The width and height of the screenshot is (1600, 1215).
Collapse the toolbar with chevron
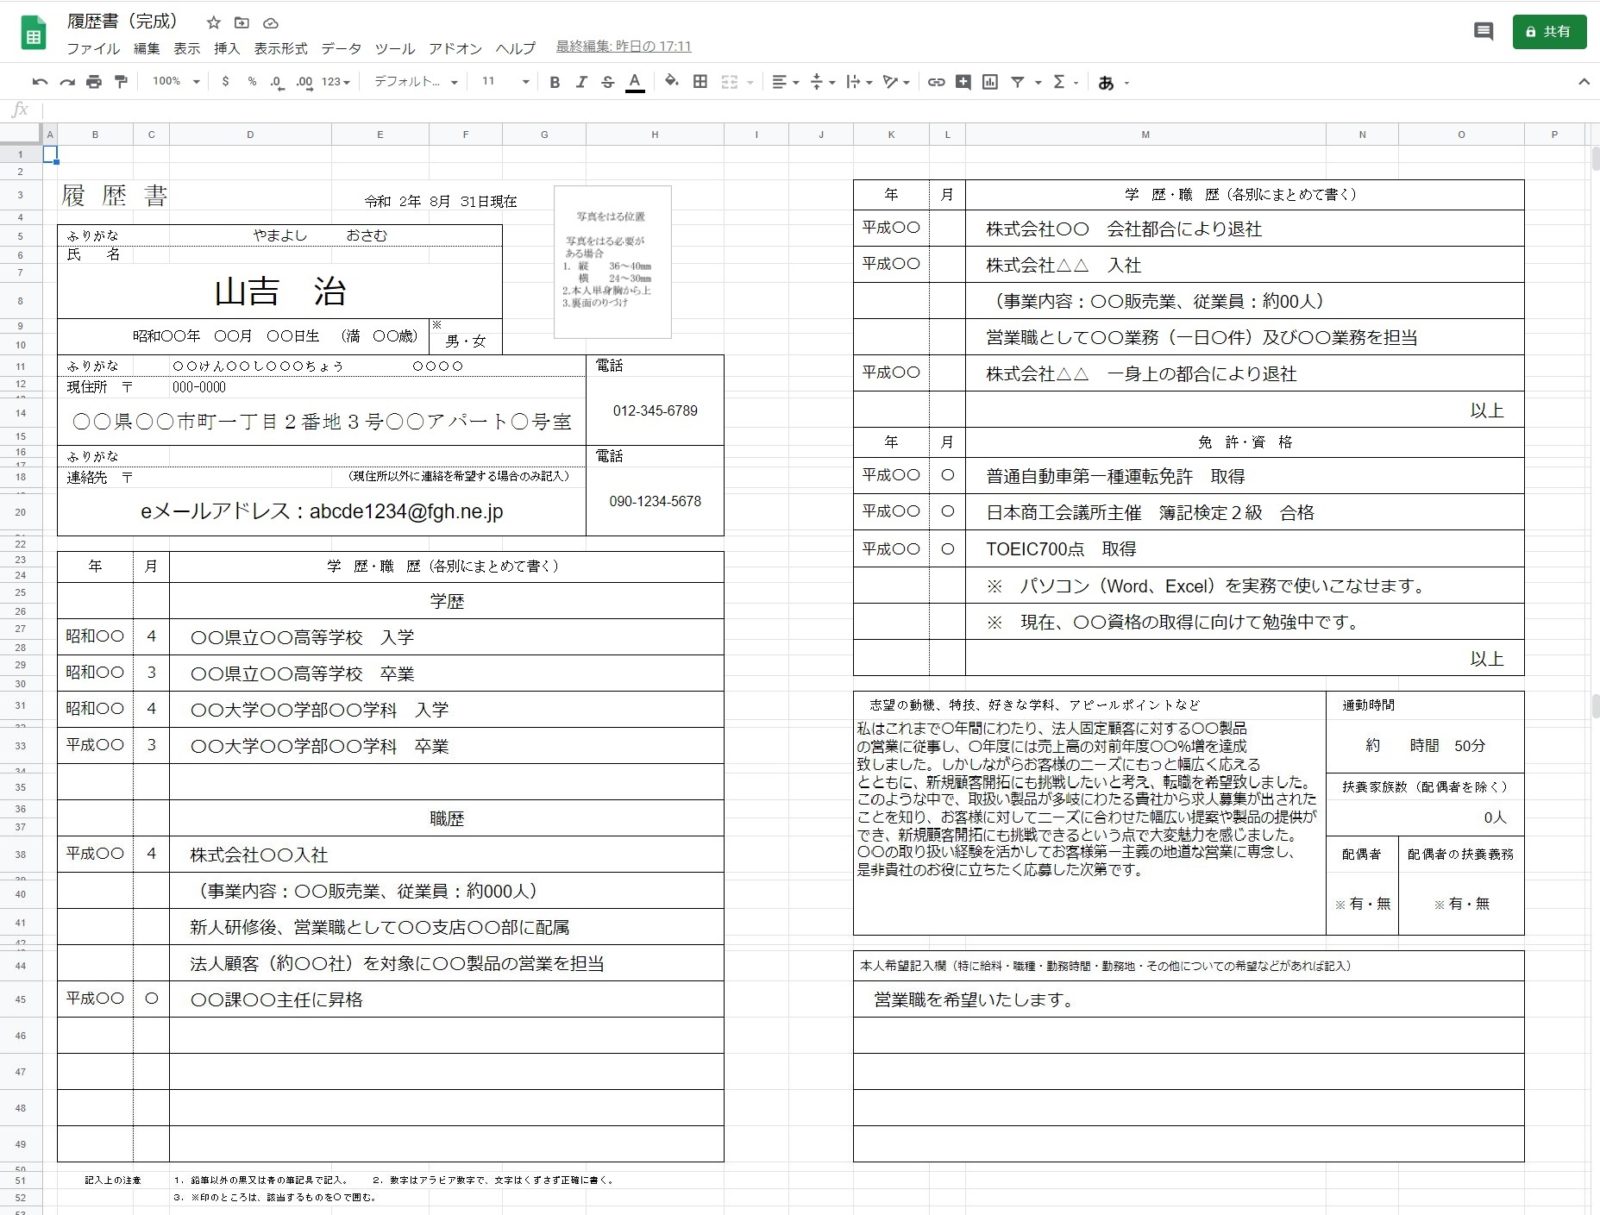click(x=1584, y=82)
